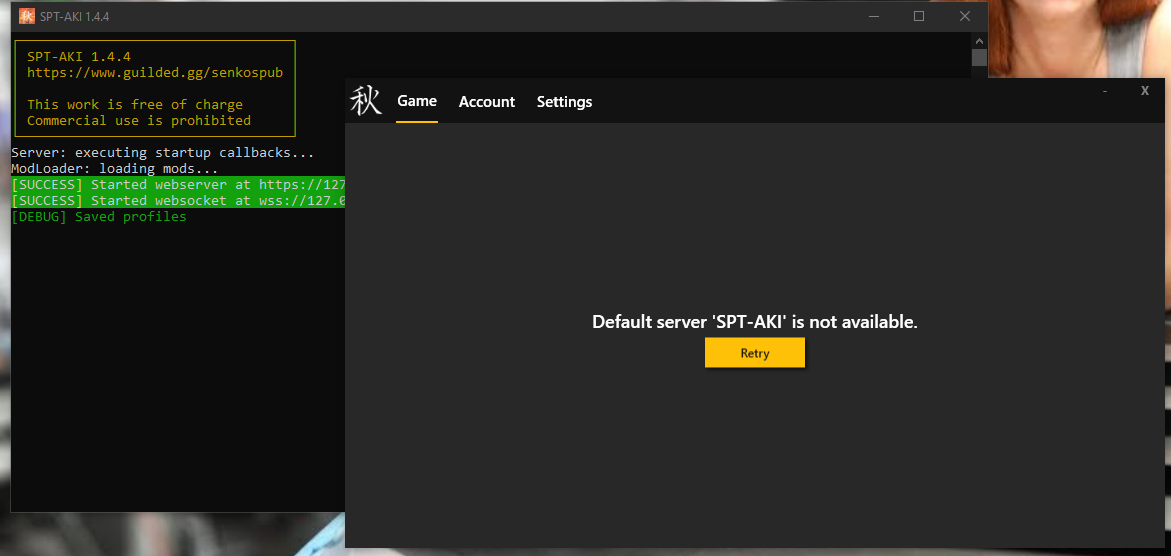Click the console scrollbar up arrow
This screenshot has width=1171, height=556.
click(x=979, y=41)
